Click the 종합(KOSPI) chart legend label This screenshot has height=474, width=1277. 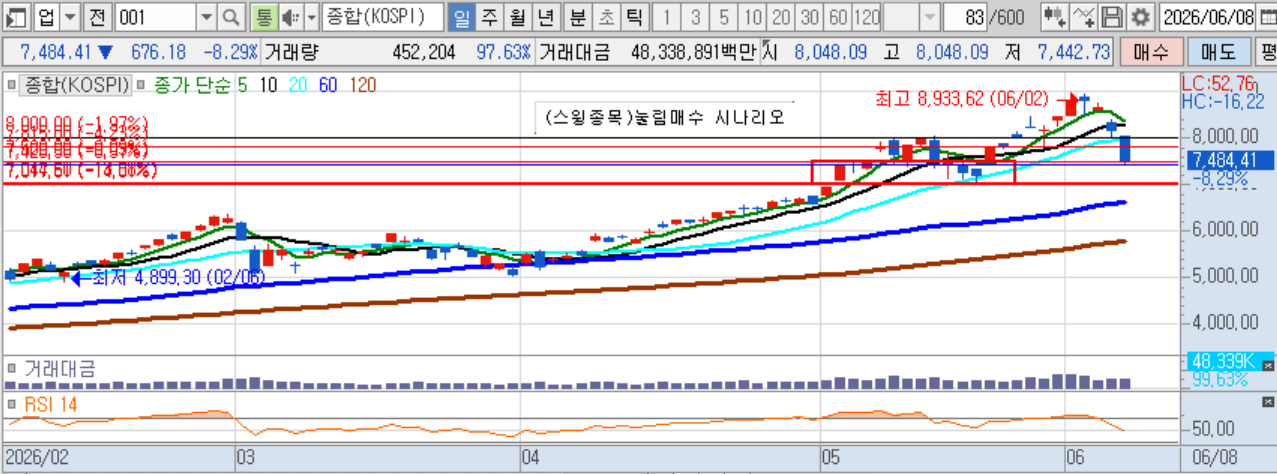point(76,86)
